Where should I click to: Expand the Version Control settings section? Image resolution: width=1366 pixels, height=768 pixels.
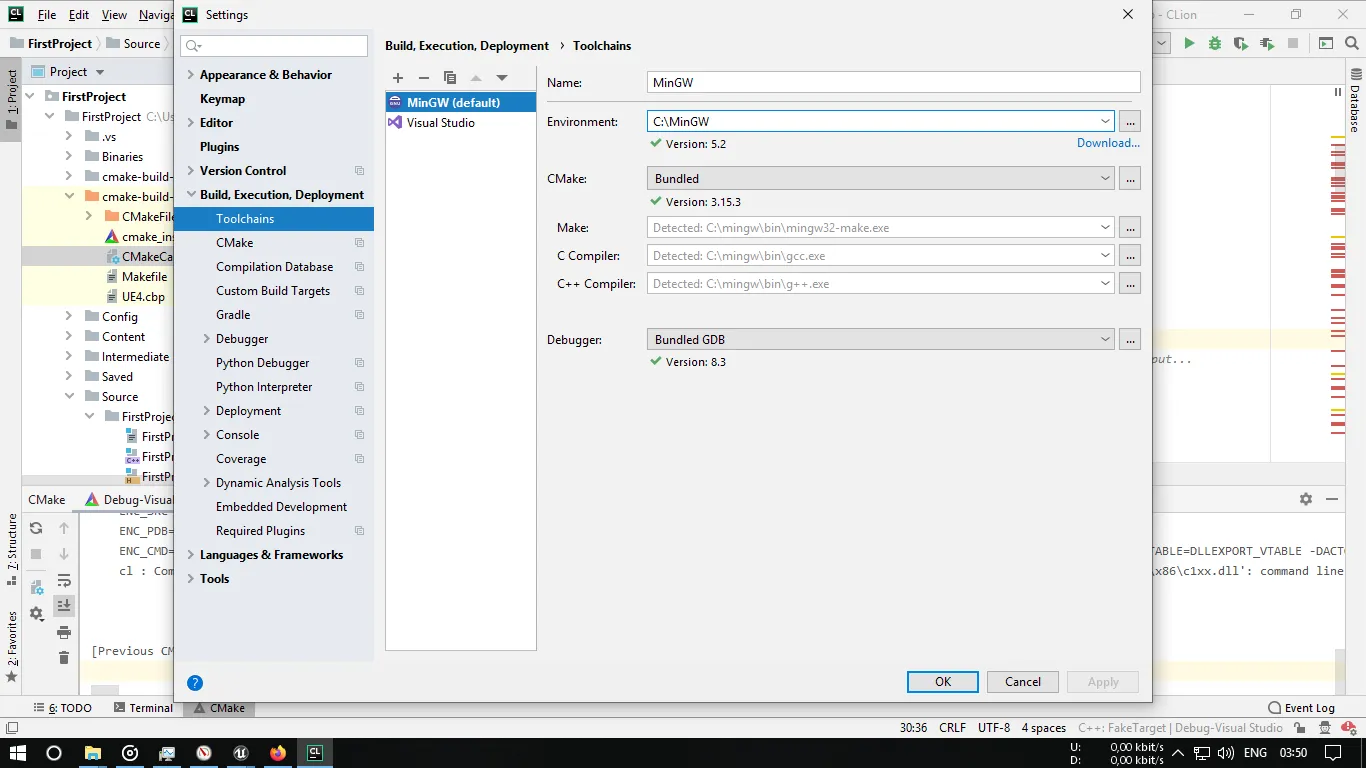191,171
